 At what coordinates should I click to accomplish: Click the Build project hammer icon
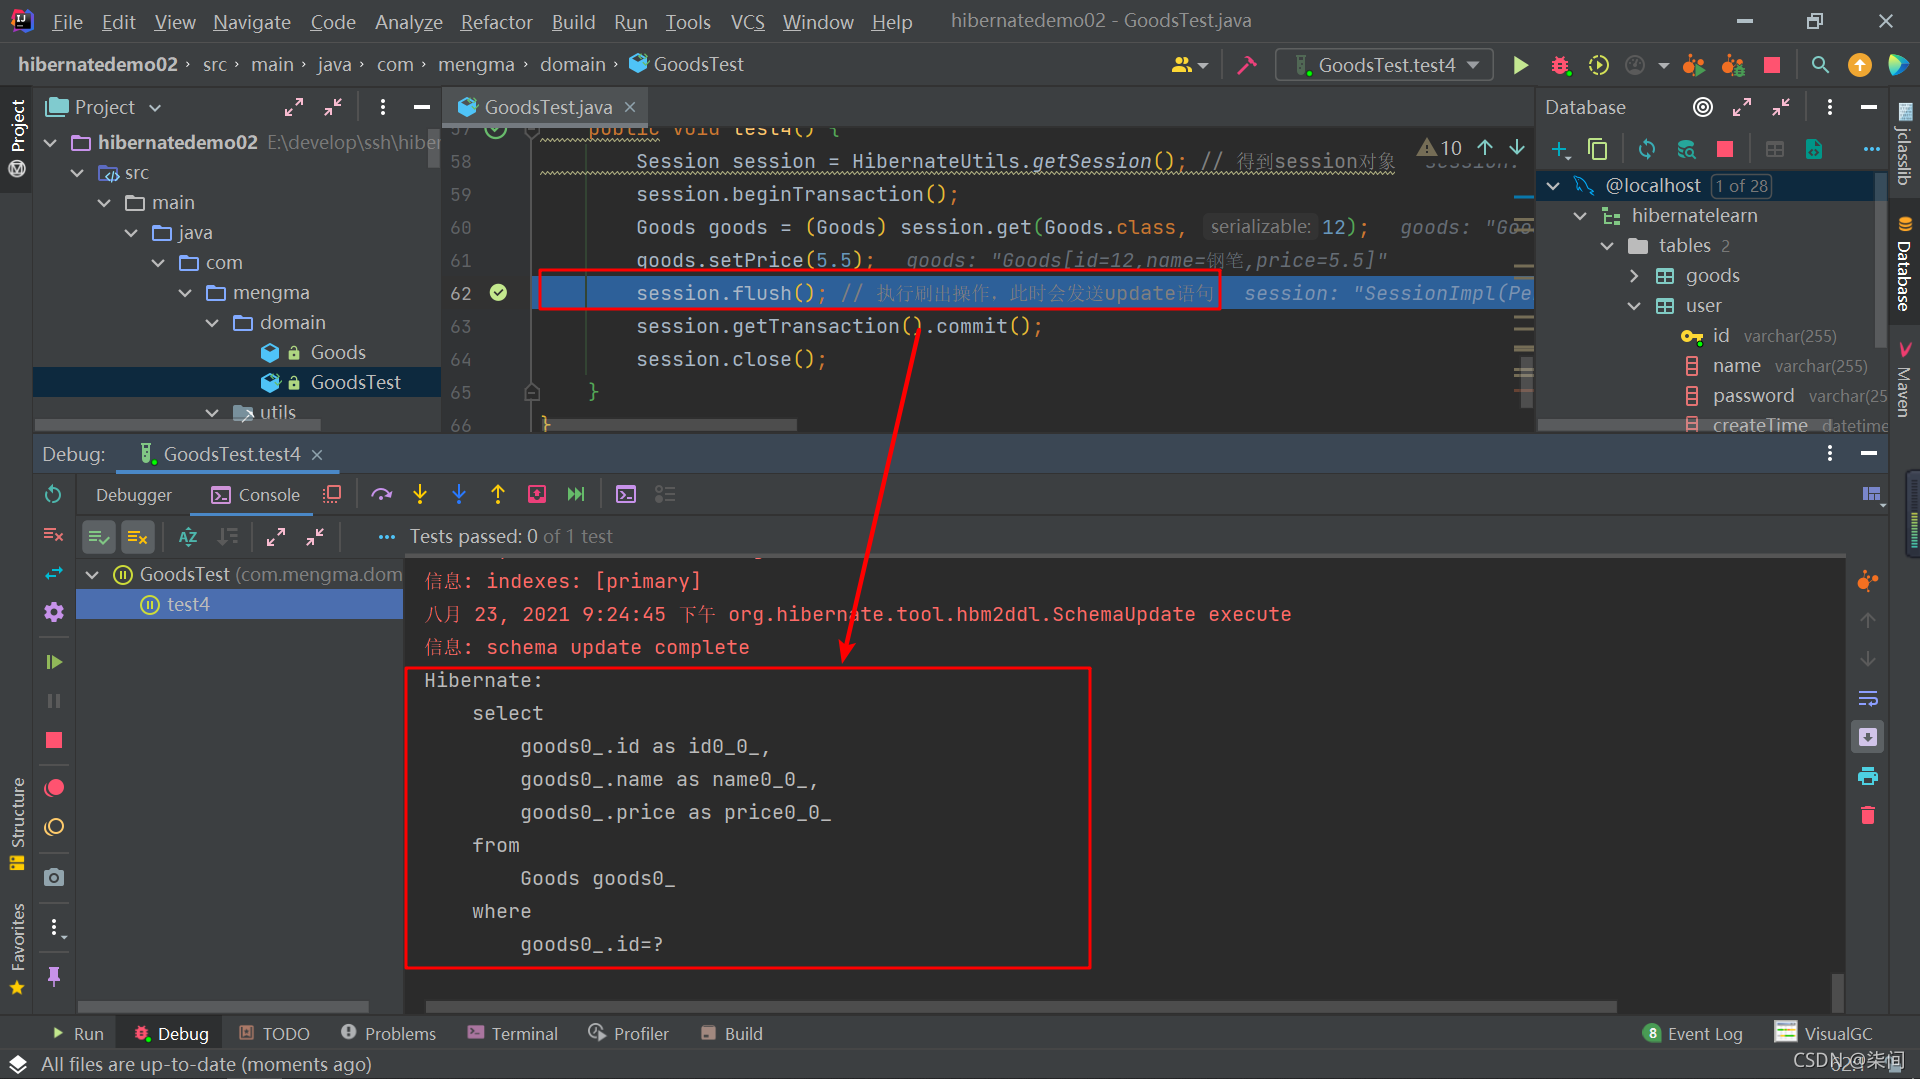(x=1246, y=65)
